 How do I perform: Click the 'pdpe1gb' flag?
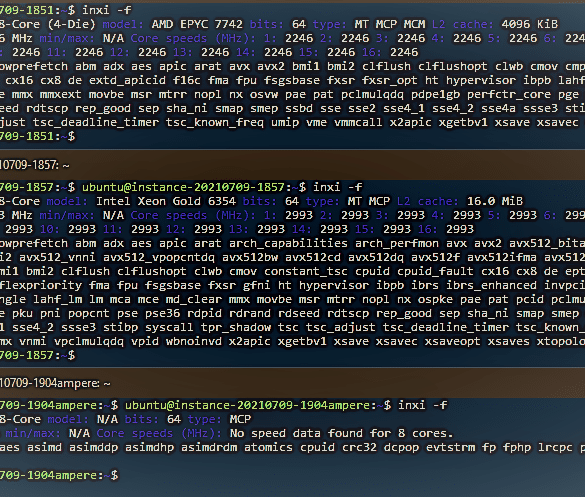(435, 94)
